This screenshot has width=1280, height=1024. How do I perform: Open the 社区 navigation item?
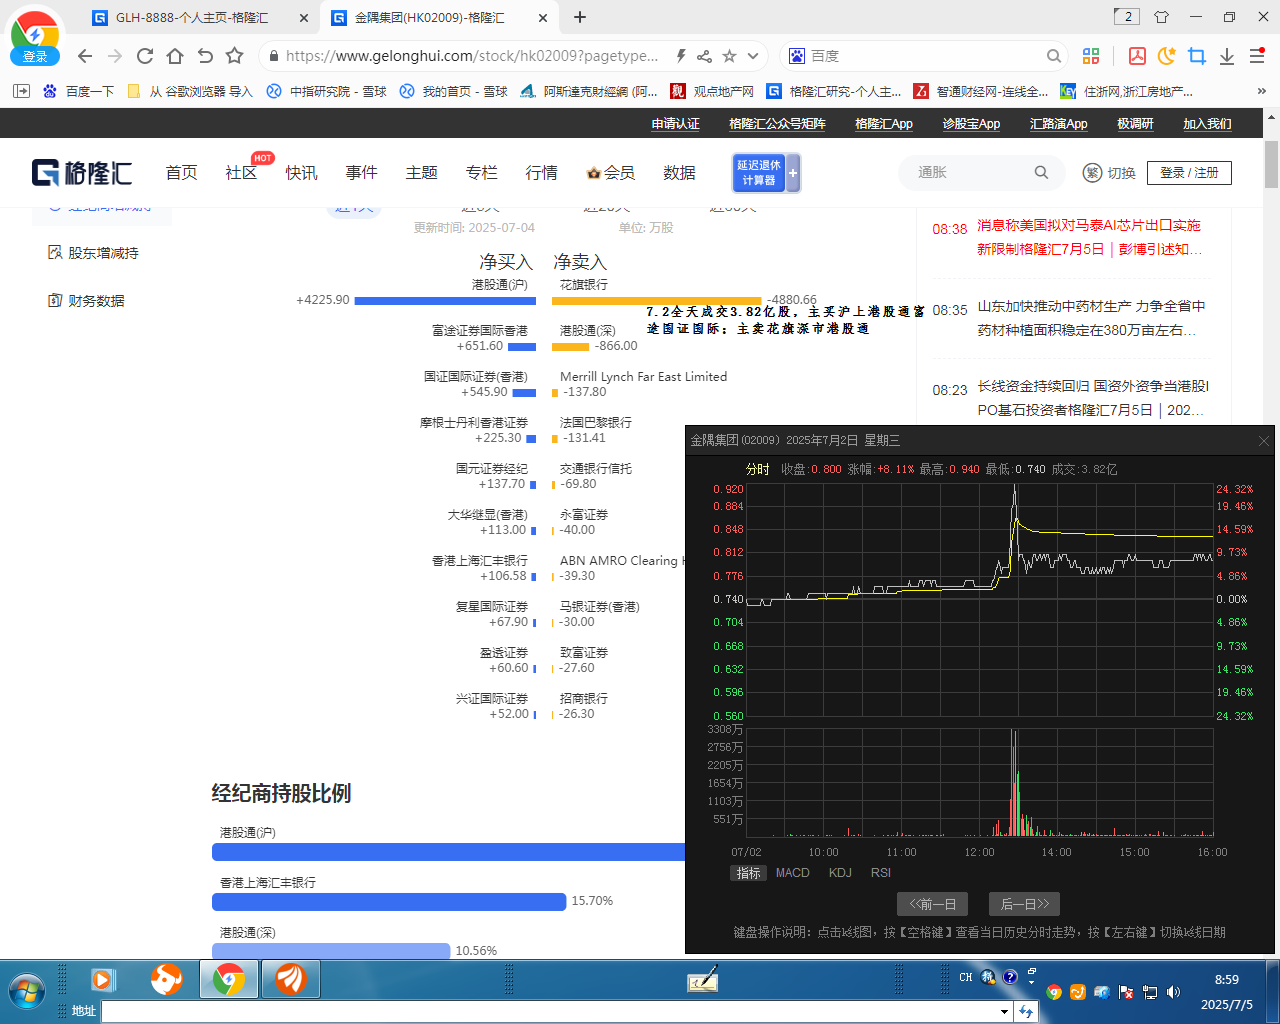click(x=241, y=173)
